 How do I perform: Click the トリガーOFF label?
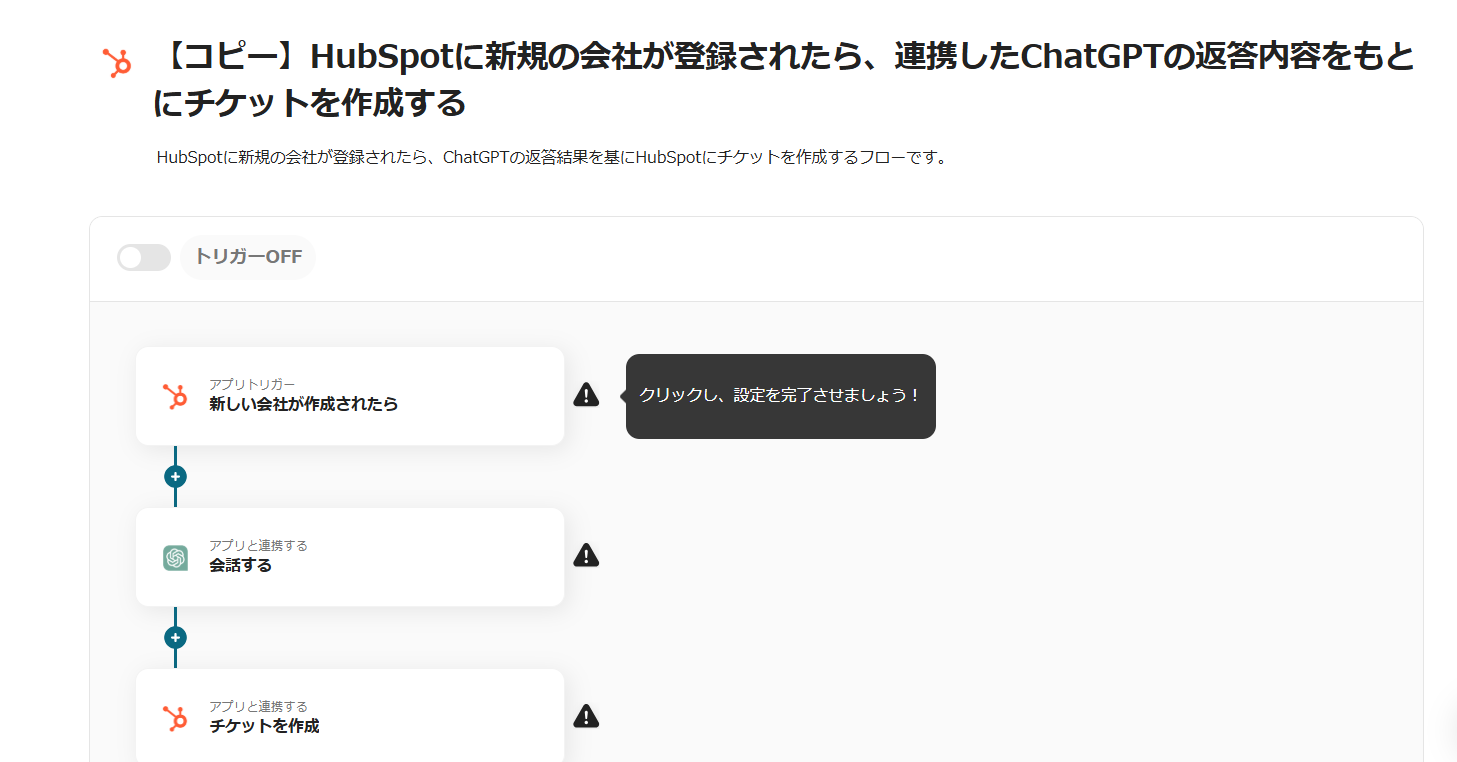[248, 257]
